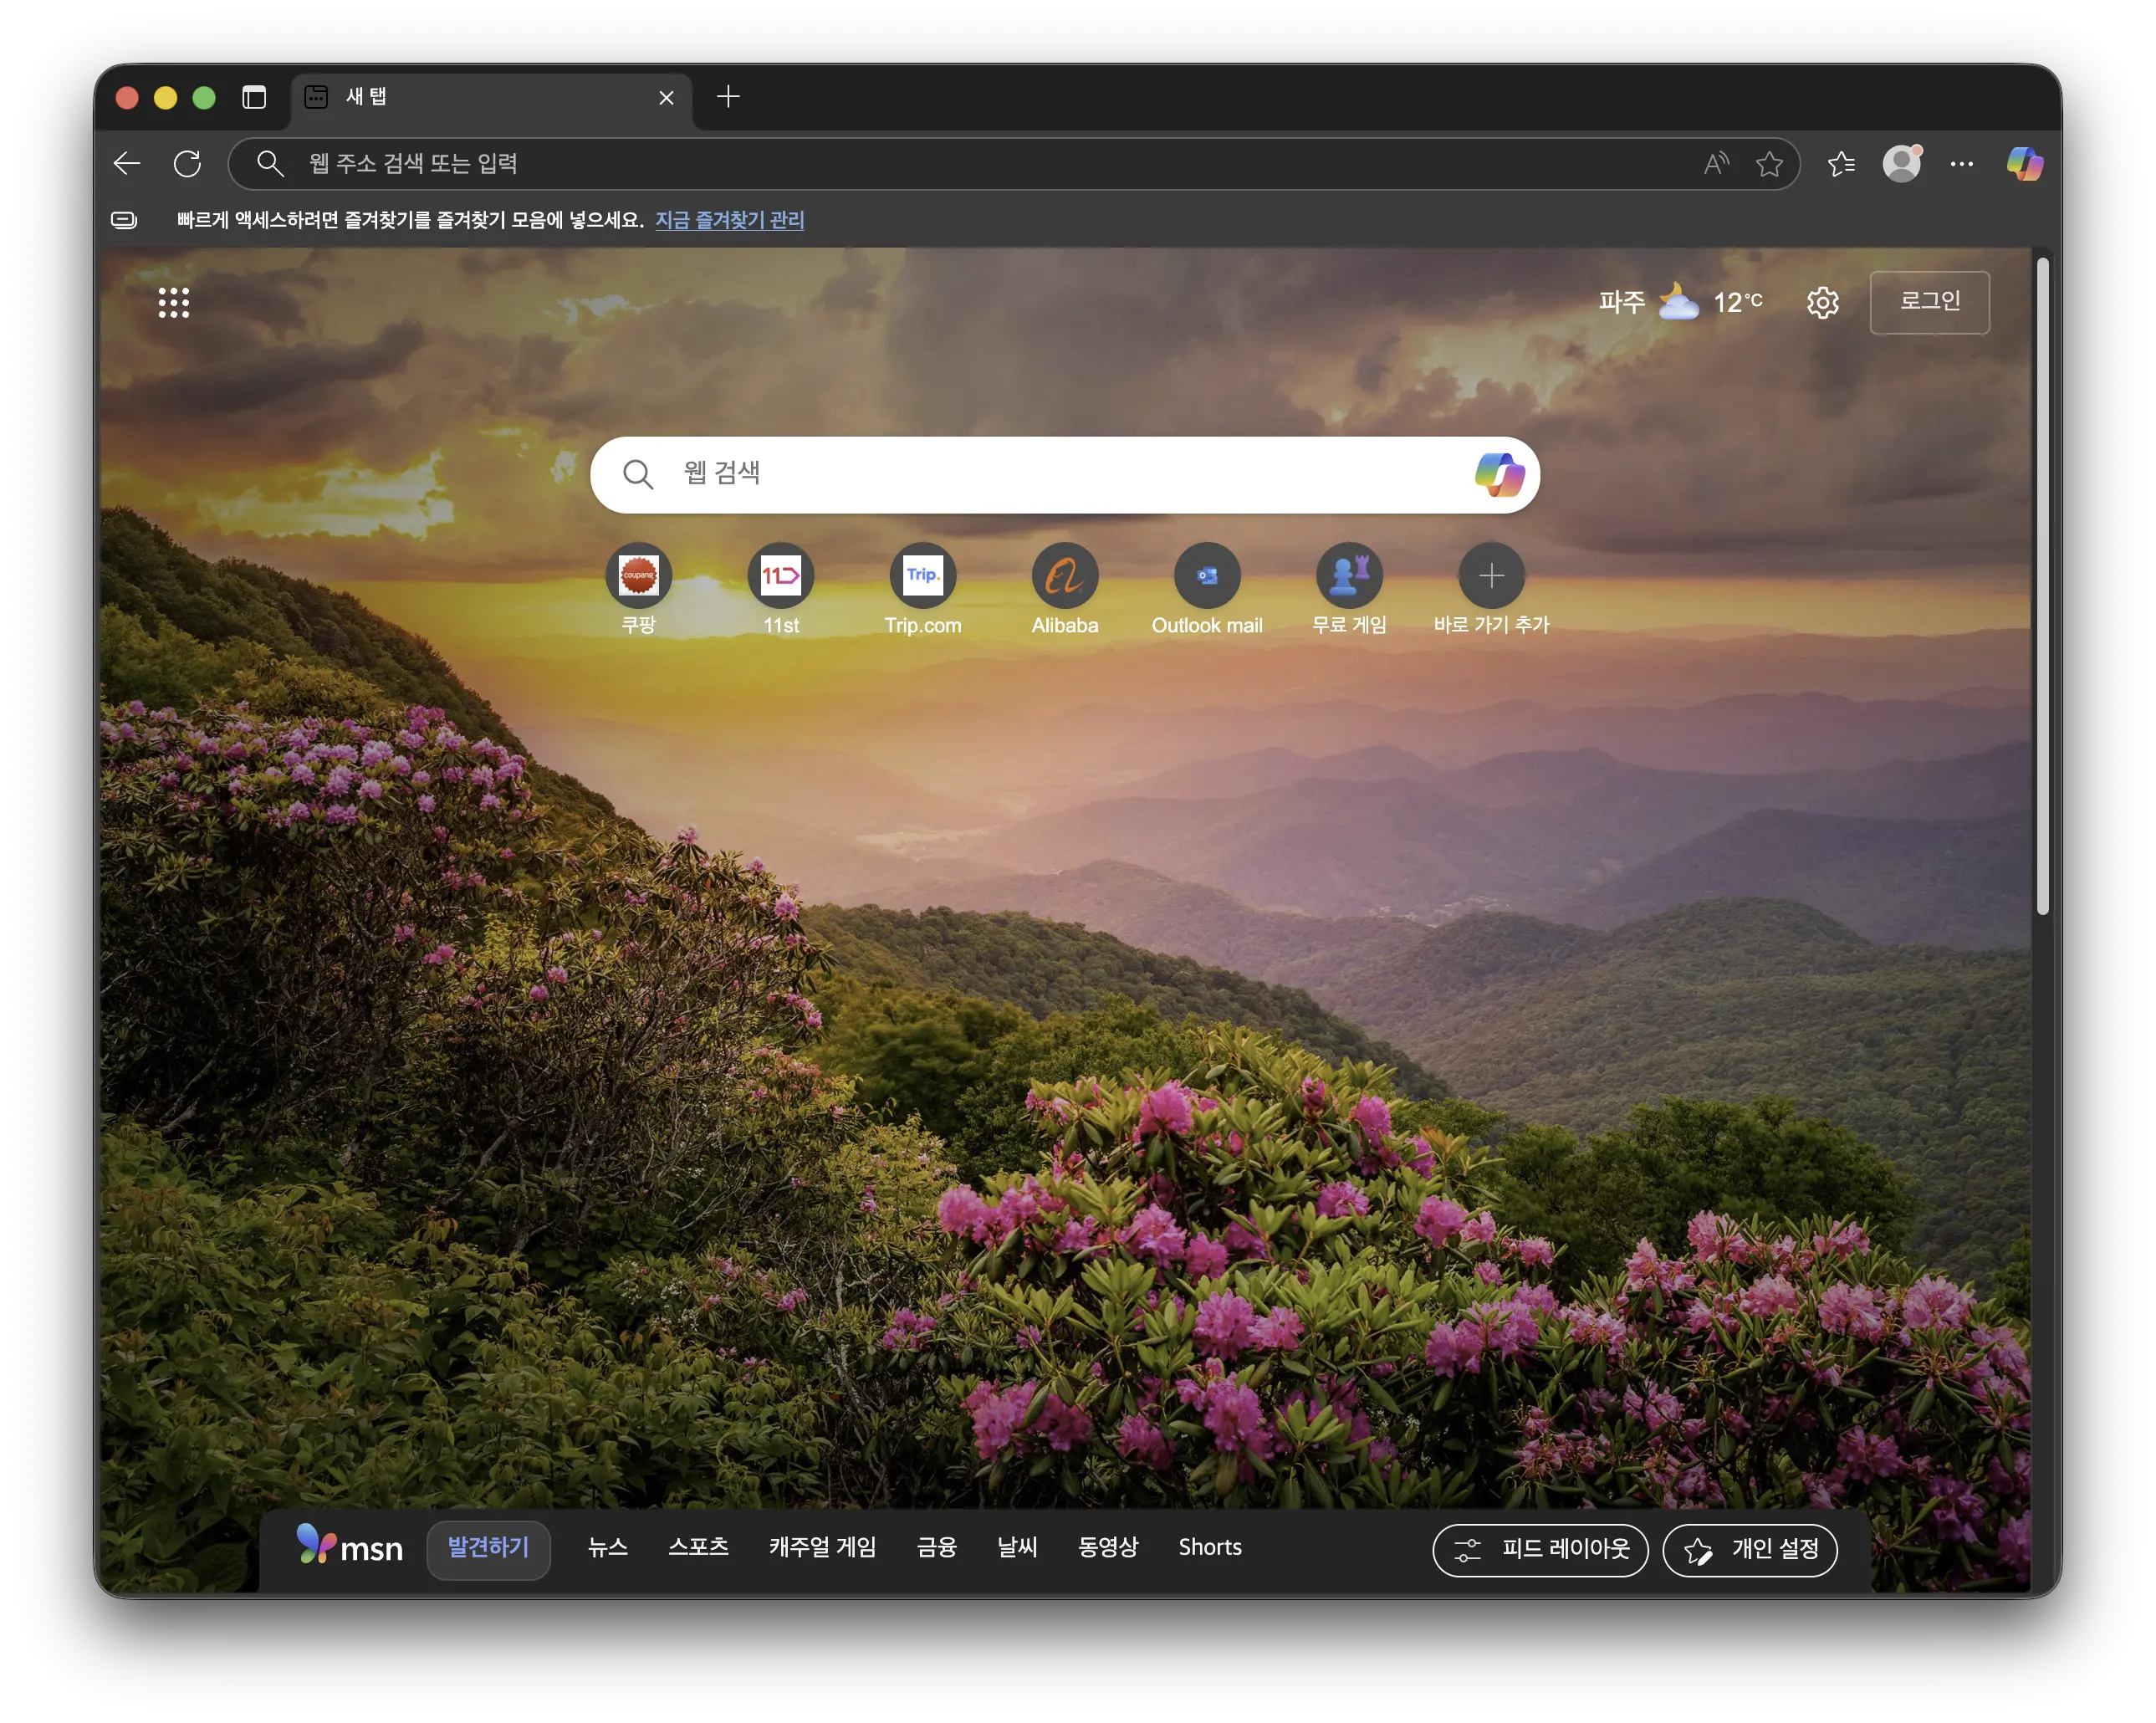Open the browser profile avatar

1902,163
